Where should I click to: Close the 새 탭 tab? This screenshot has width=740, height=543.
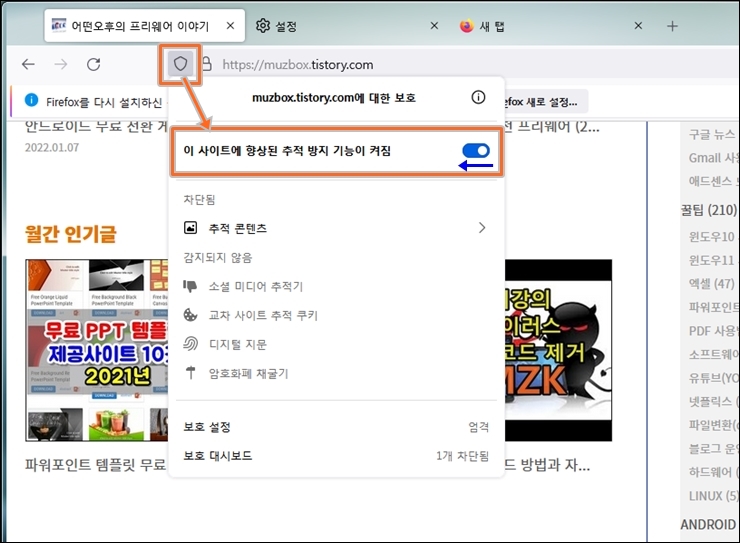638,25
